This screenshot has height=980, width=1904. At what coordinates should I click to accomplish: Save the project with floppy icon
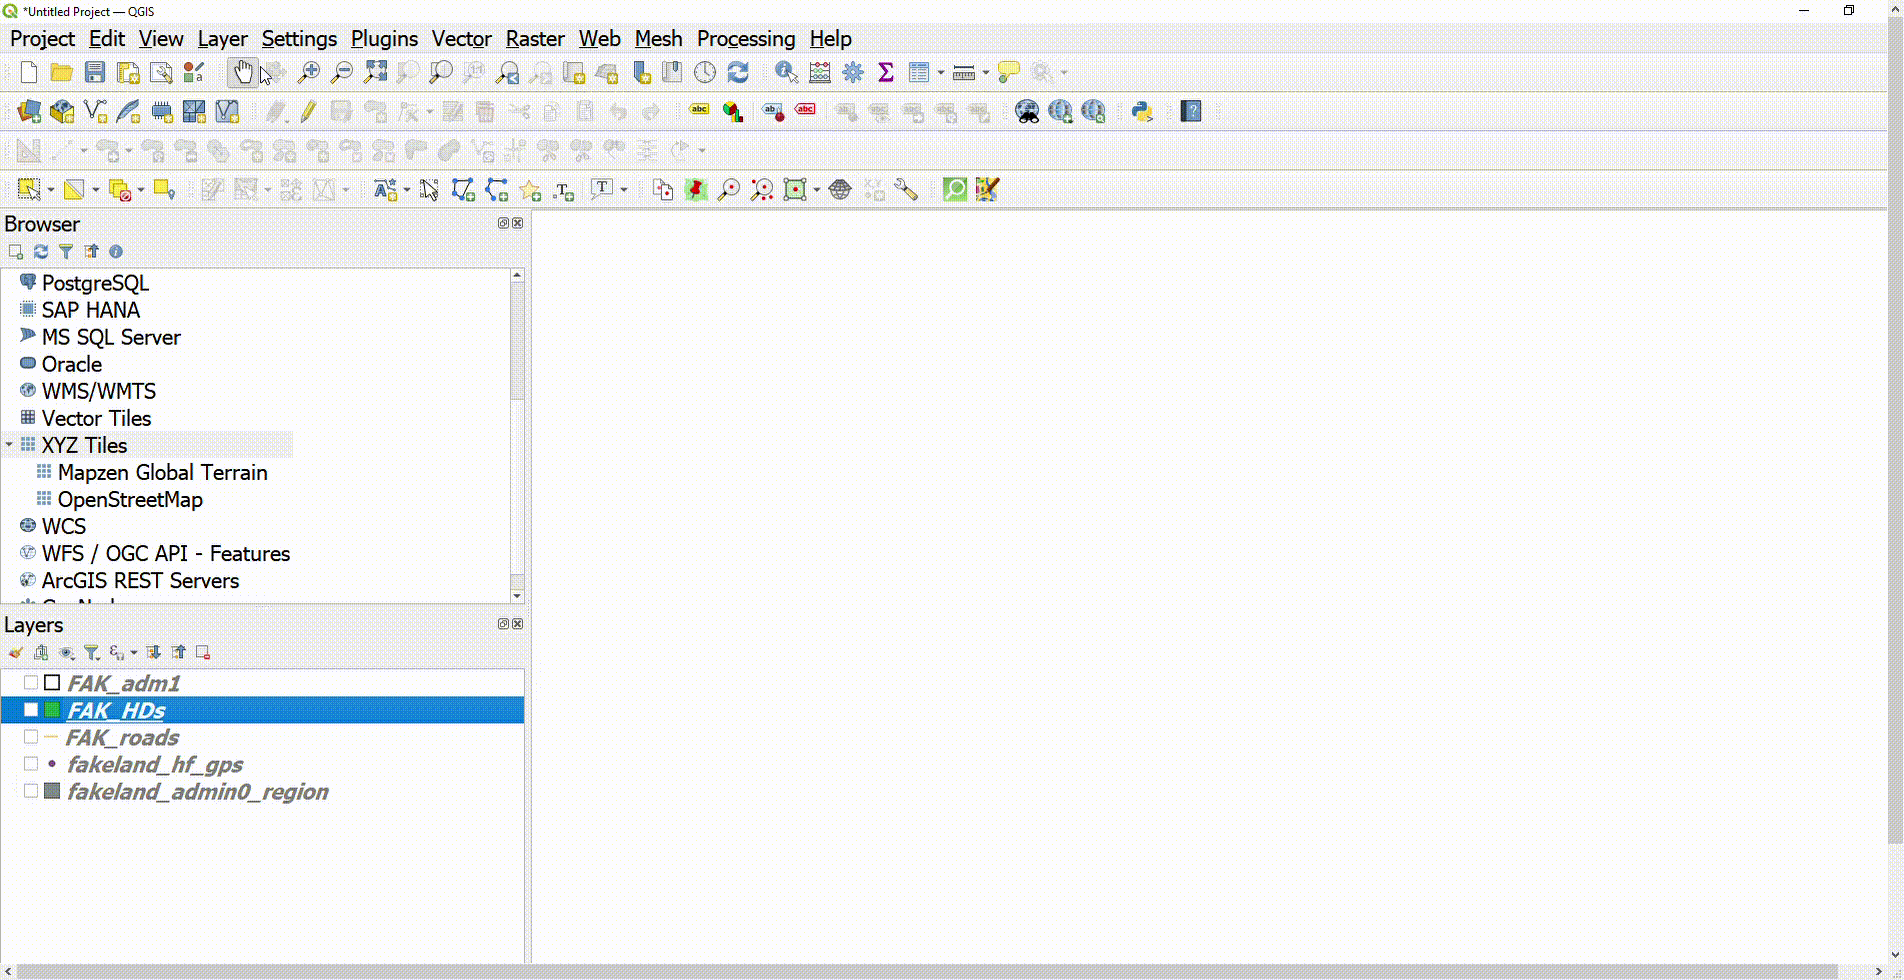tap(95, 72)
